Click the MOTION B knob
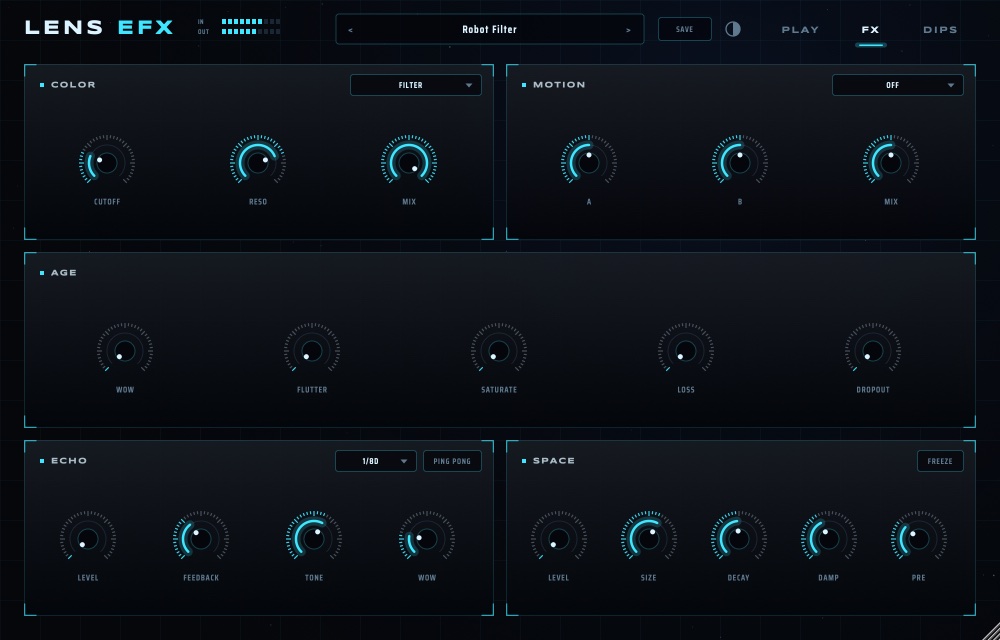This screenshot has width=1000, height=640. coord(740,163)
